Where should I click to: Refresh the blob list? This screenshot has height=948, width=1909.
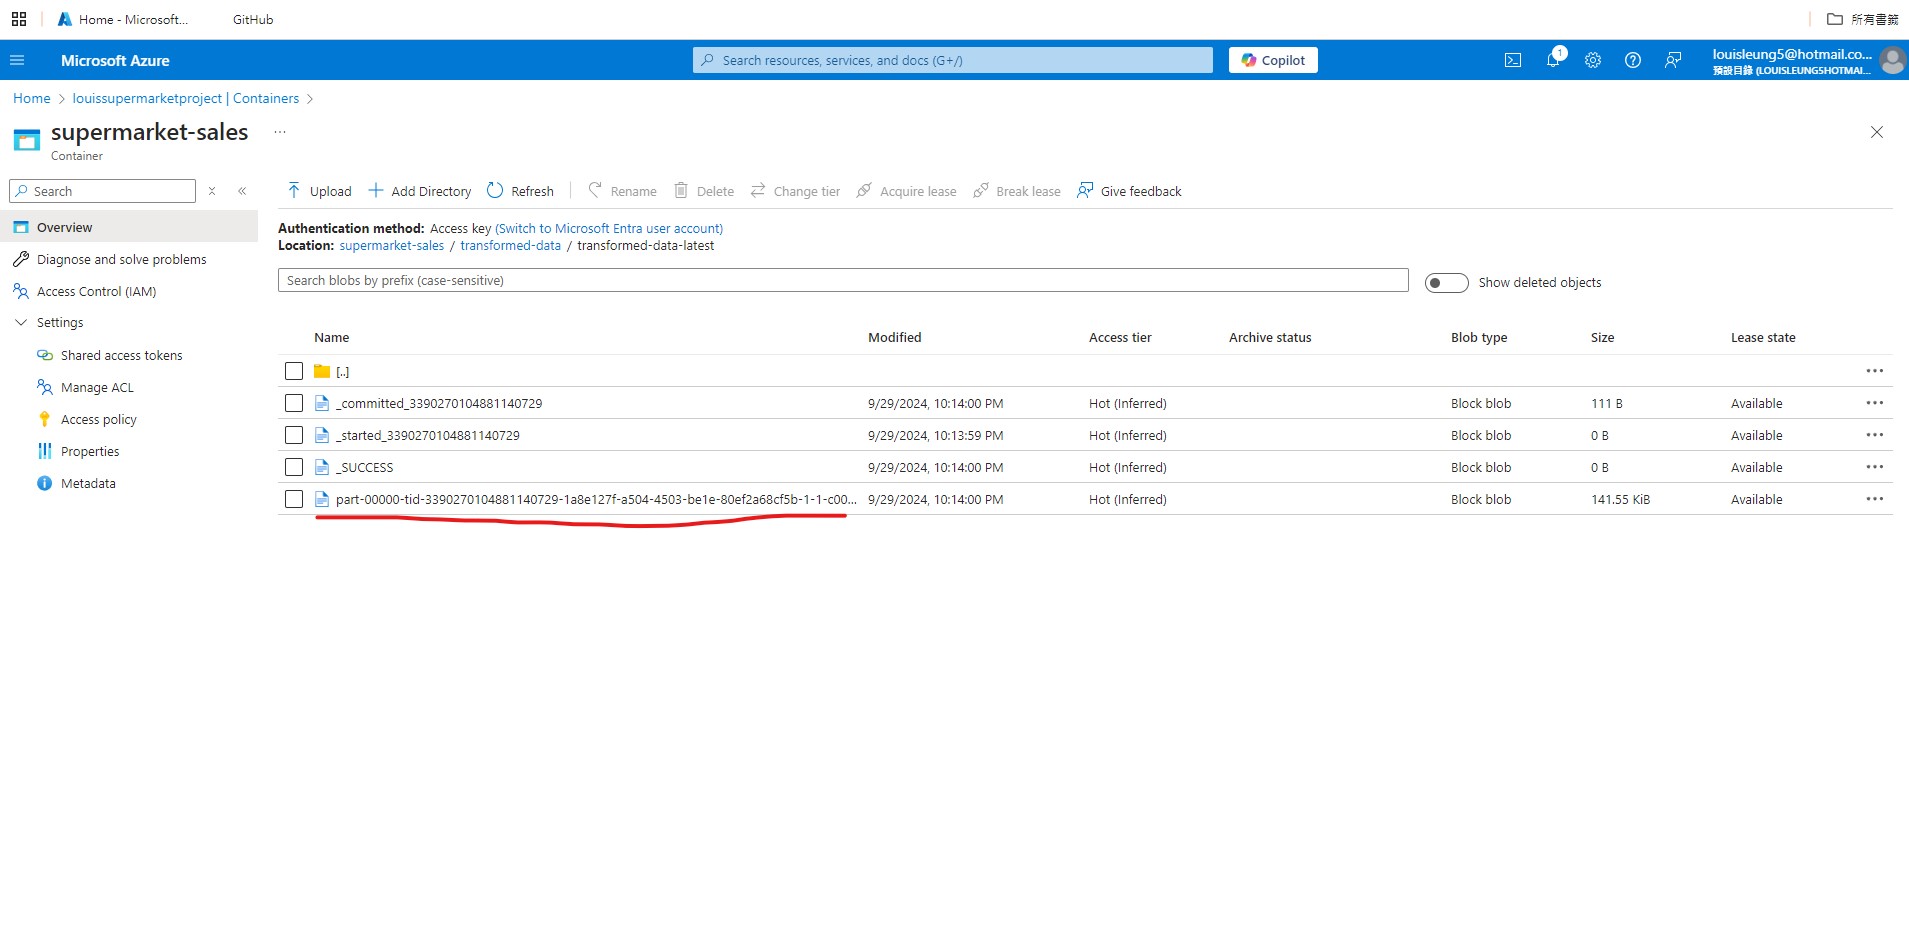(x=520, y=190)
